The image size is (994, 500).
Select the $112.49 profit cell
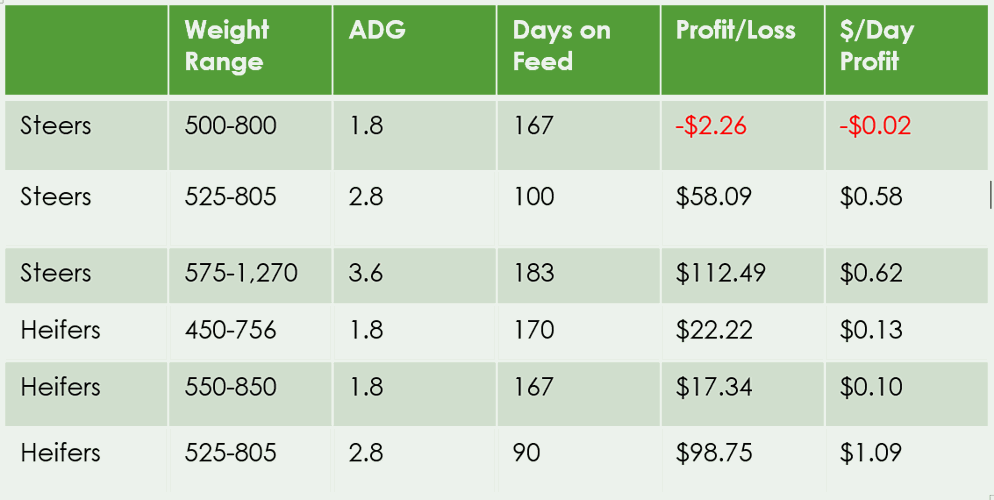coord(720,273)
